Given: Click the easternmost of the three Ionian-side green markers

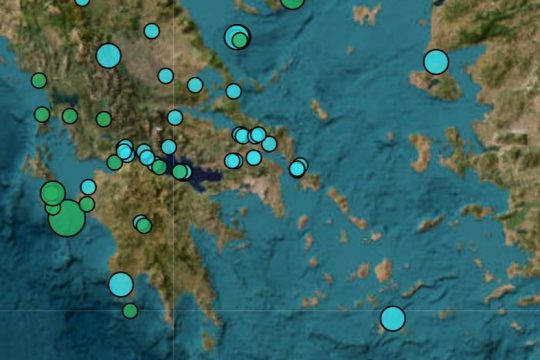Looking at the screenshot, I should tap(104, 119).
